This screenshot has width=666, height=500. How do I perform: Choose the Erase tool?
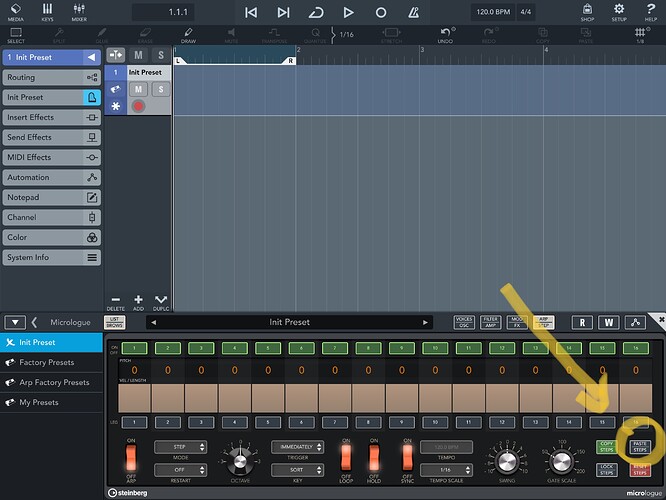point(145,35)
